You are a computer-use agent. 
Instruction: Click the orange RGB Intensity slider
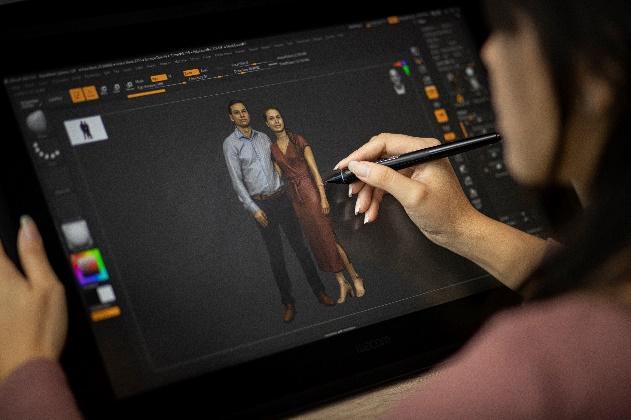pos(146,92)
